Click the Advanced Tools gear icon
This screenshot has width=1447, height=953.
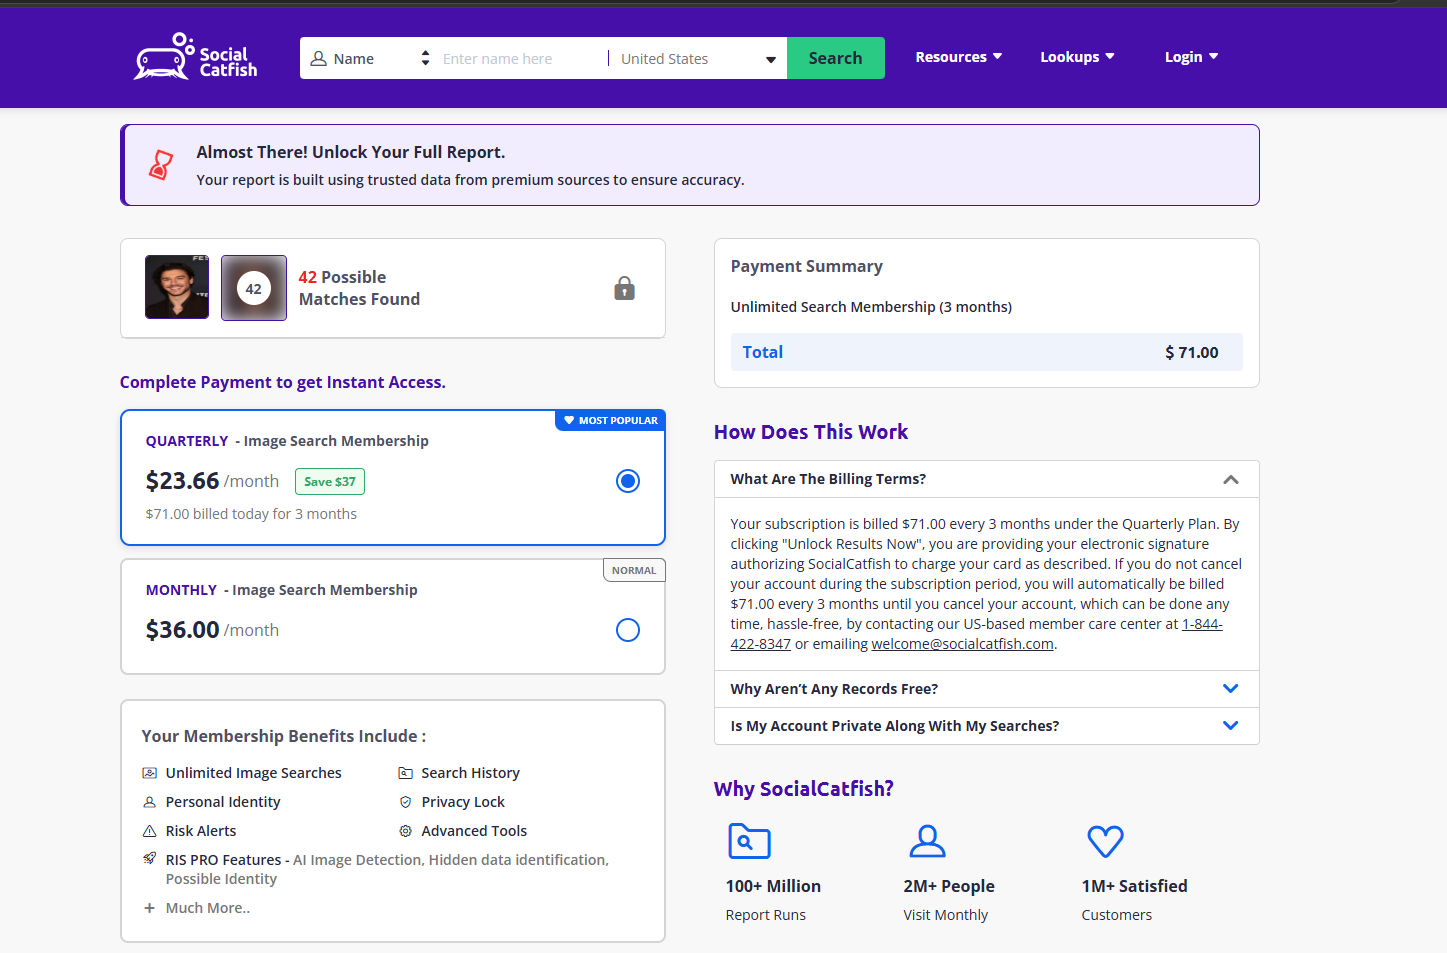point(405,831)
